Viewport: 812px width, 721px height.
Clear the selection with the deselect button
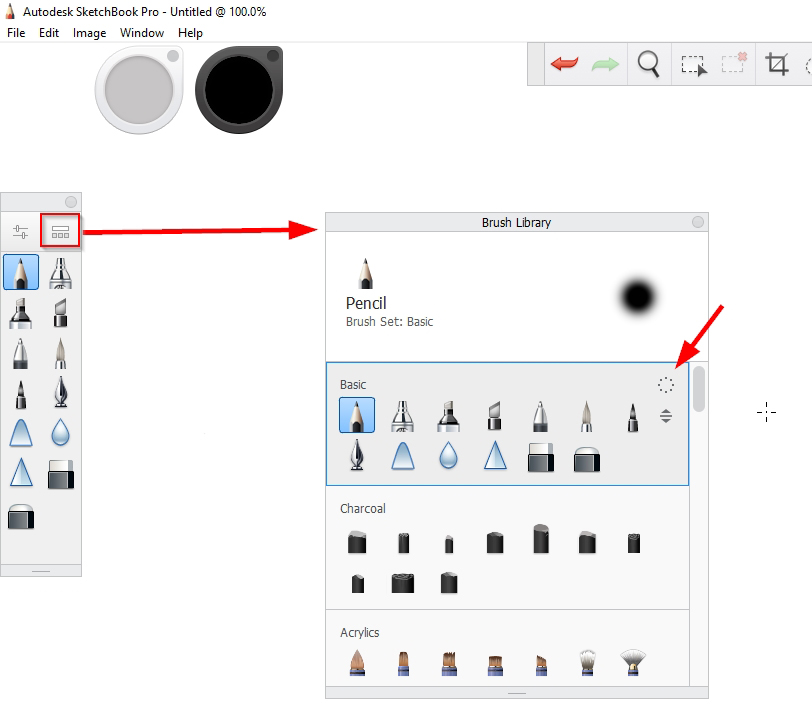tap(733, 63)
